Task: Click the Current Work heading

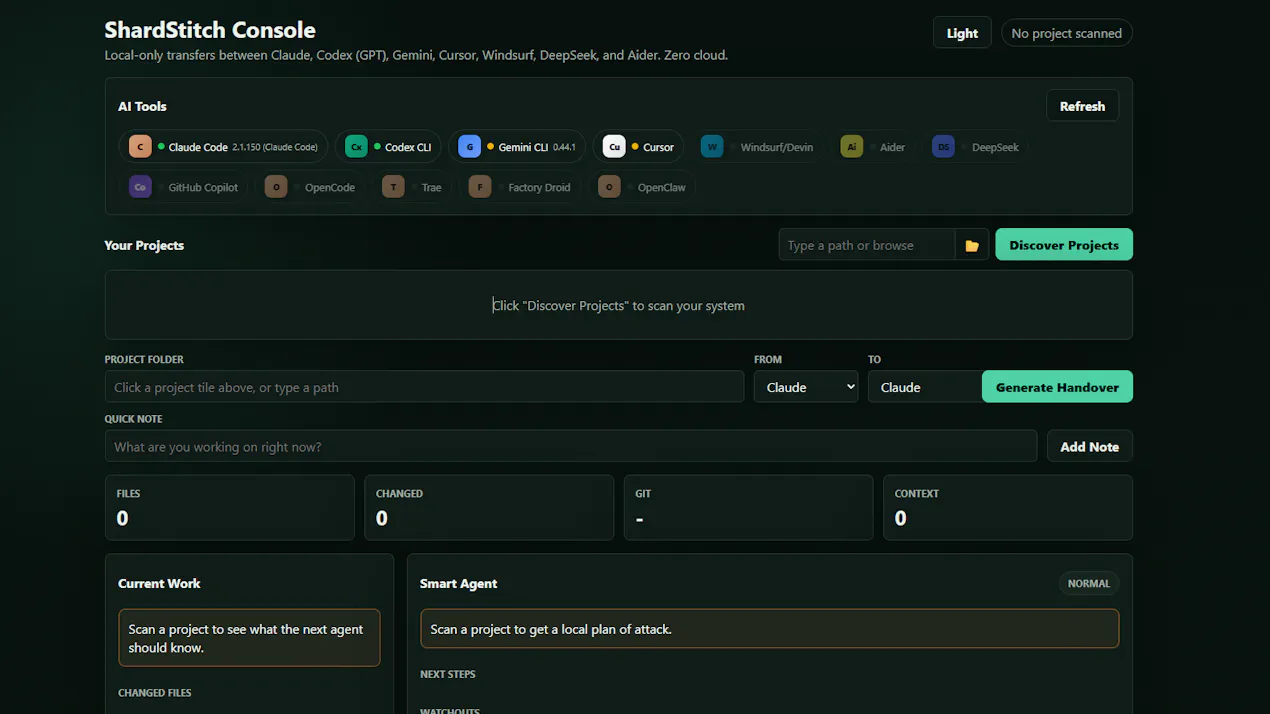Action: (x=159, y=583)
